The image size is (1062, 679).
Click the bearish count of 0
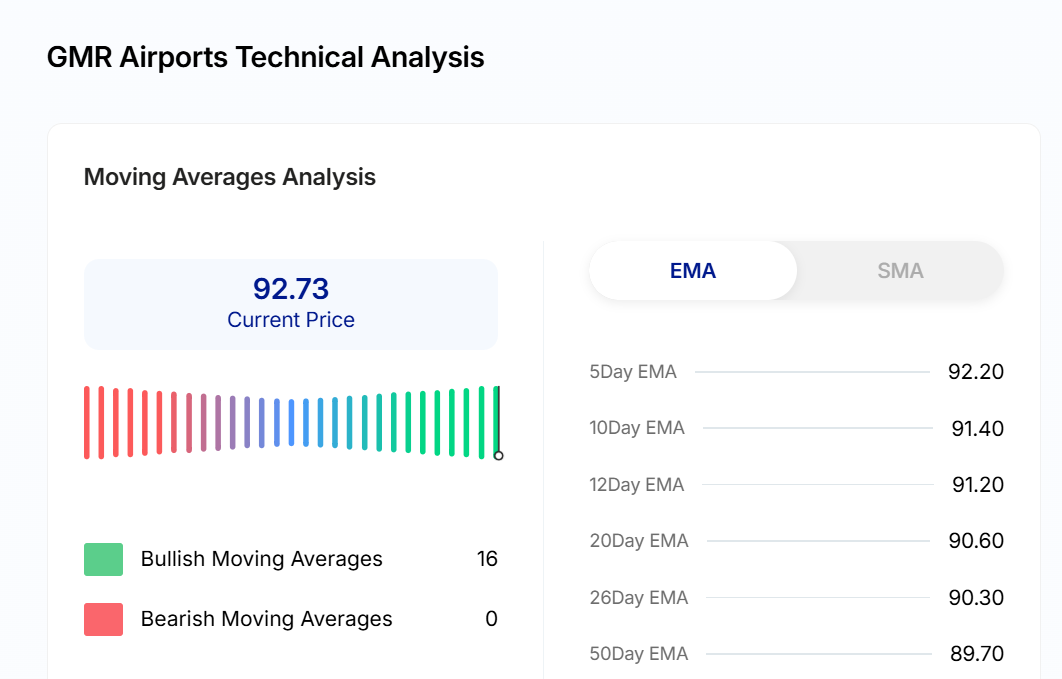pyautogui.click(x=491, y=619)
